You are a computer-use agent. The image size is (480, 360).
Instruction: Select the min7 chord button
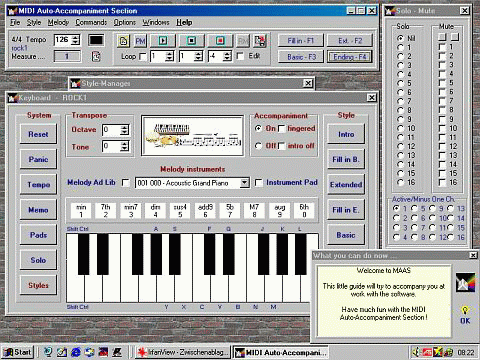(x=131, y=211)
